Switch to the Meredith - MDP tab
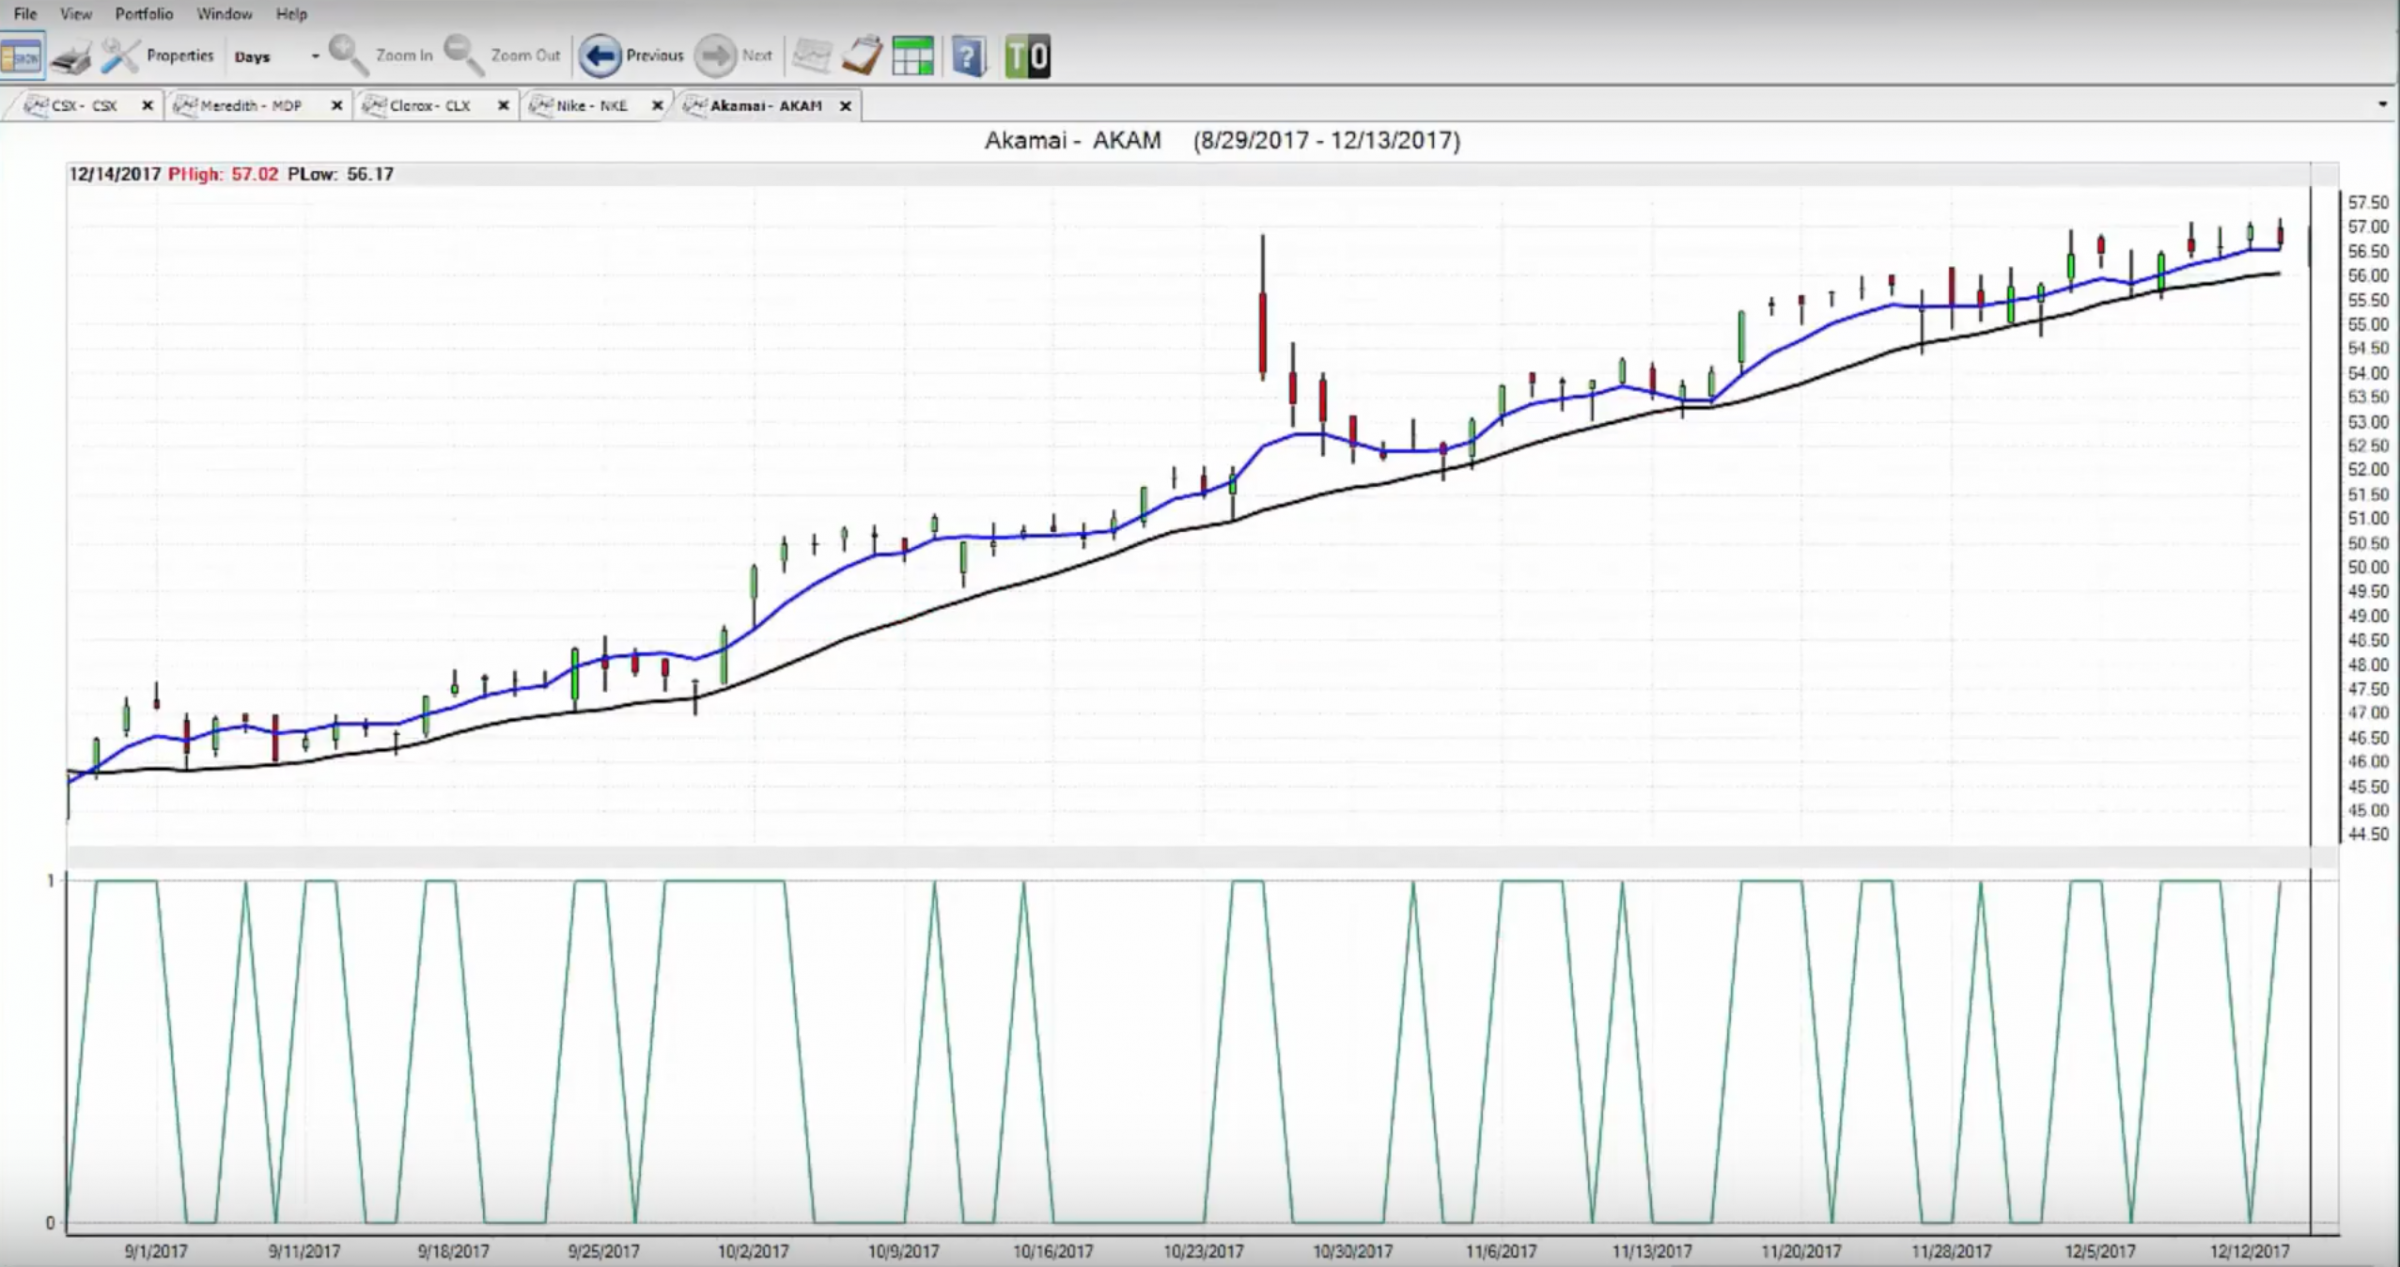 tap(251, 105)
